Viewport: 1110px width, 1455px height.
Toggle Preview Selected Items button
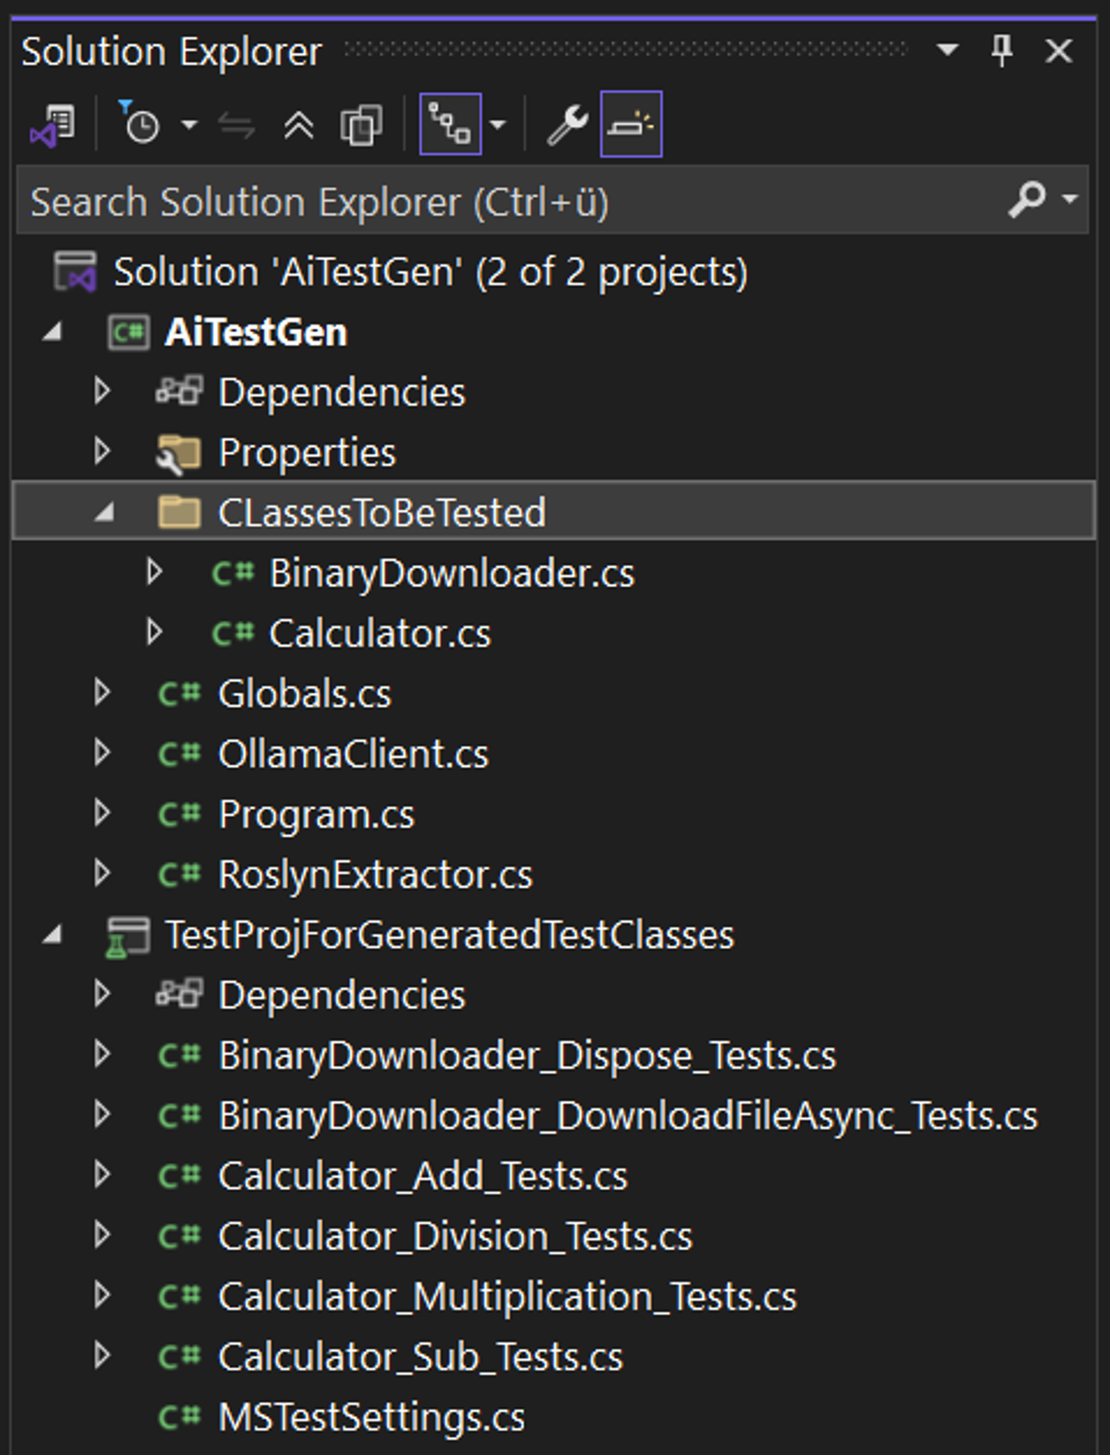coord(631,125)
